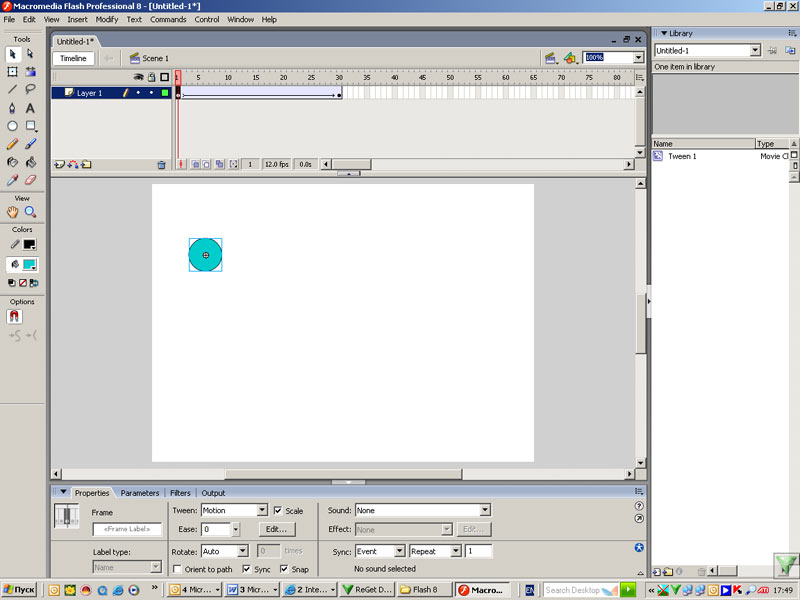Select the Paint Bucket tool
The image size is (800, 600).
click(x=31, y=162)
